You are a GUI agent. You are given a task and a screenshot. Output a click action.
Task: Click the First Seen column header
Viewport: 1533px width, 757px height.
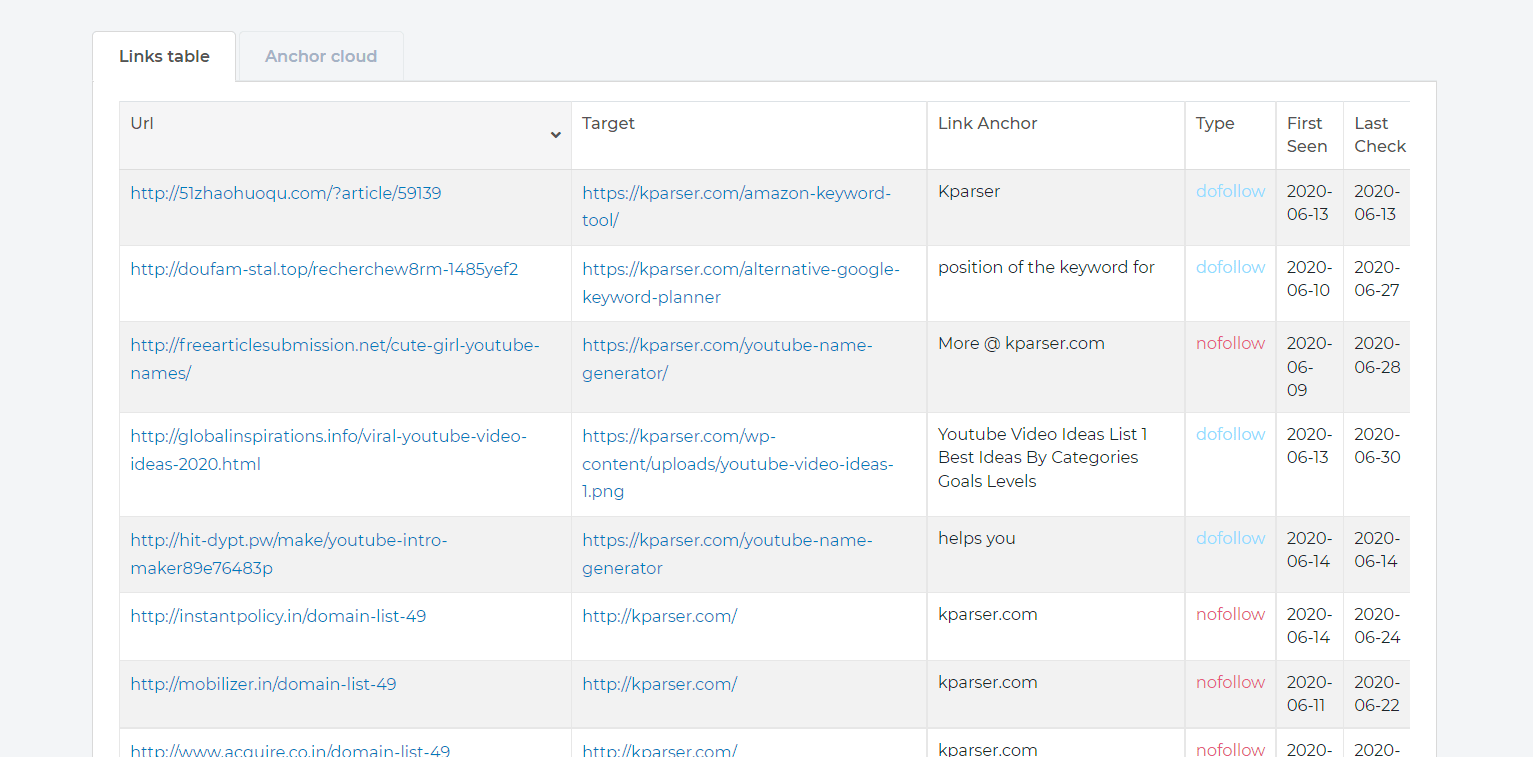click(x=1306, y=134)
